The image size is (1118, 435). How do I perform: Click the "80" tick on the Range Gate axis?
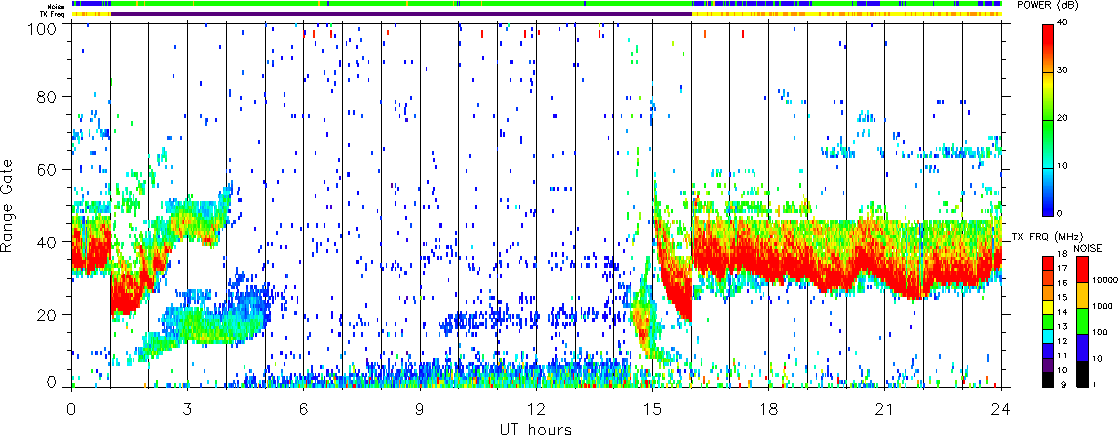46,96
